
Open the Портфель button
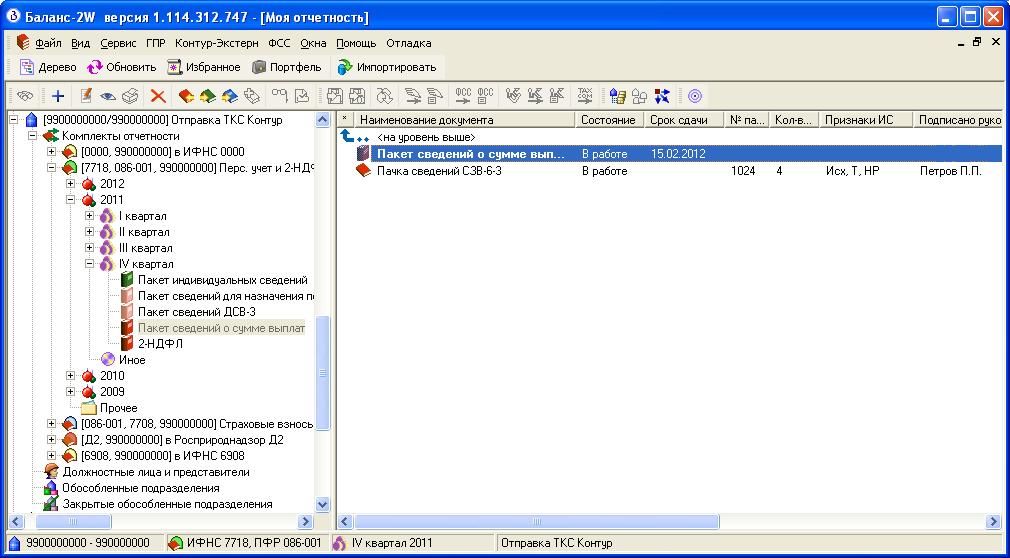coord(287,67)
